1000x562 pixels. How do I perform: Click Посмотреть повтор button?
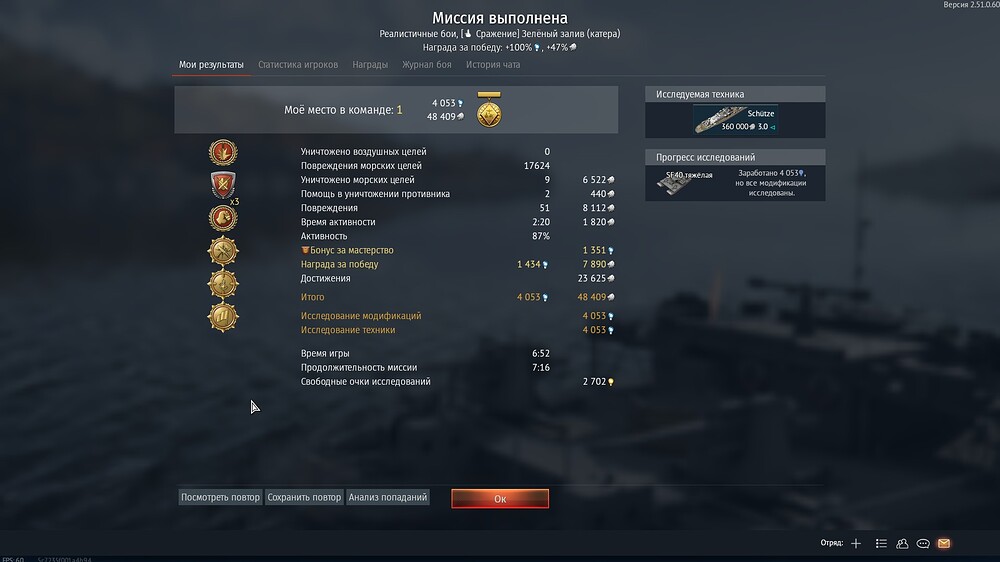coord(220,498)
